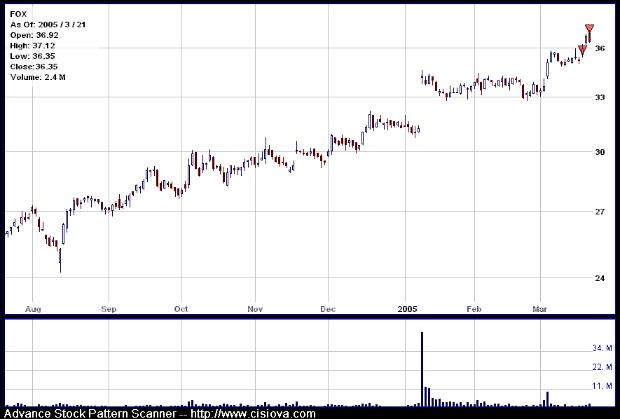Viewport: 620px width, 419px height.
Task: Click the Sep month axis label
Action: point(109,309)
